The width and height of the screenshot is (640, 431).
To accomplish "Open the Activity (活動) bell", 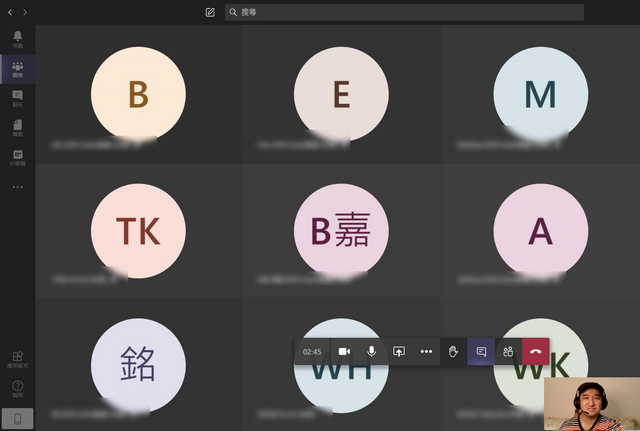I will tap(17, 38).
